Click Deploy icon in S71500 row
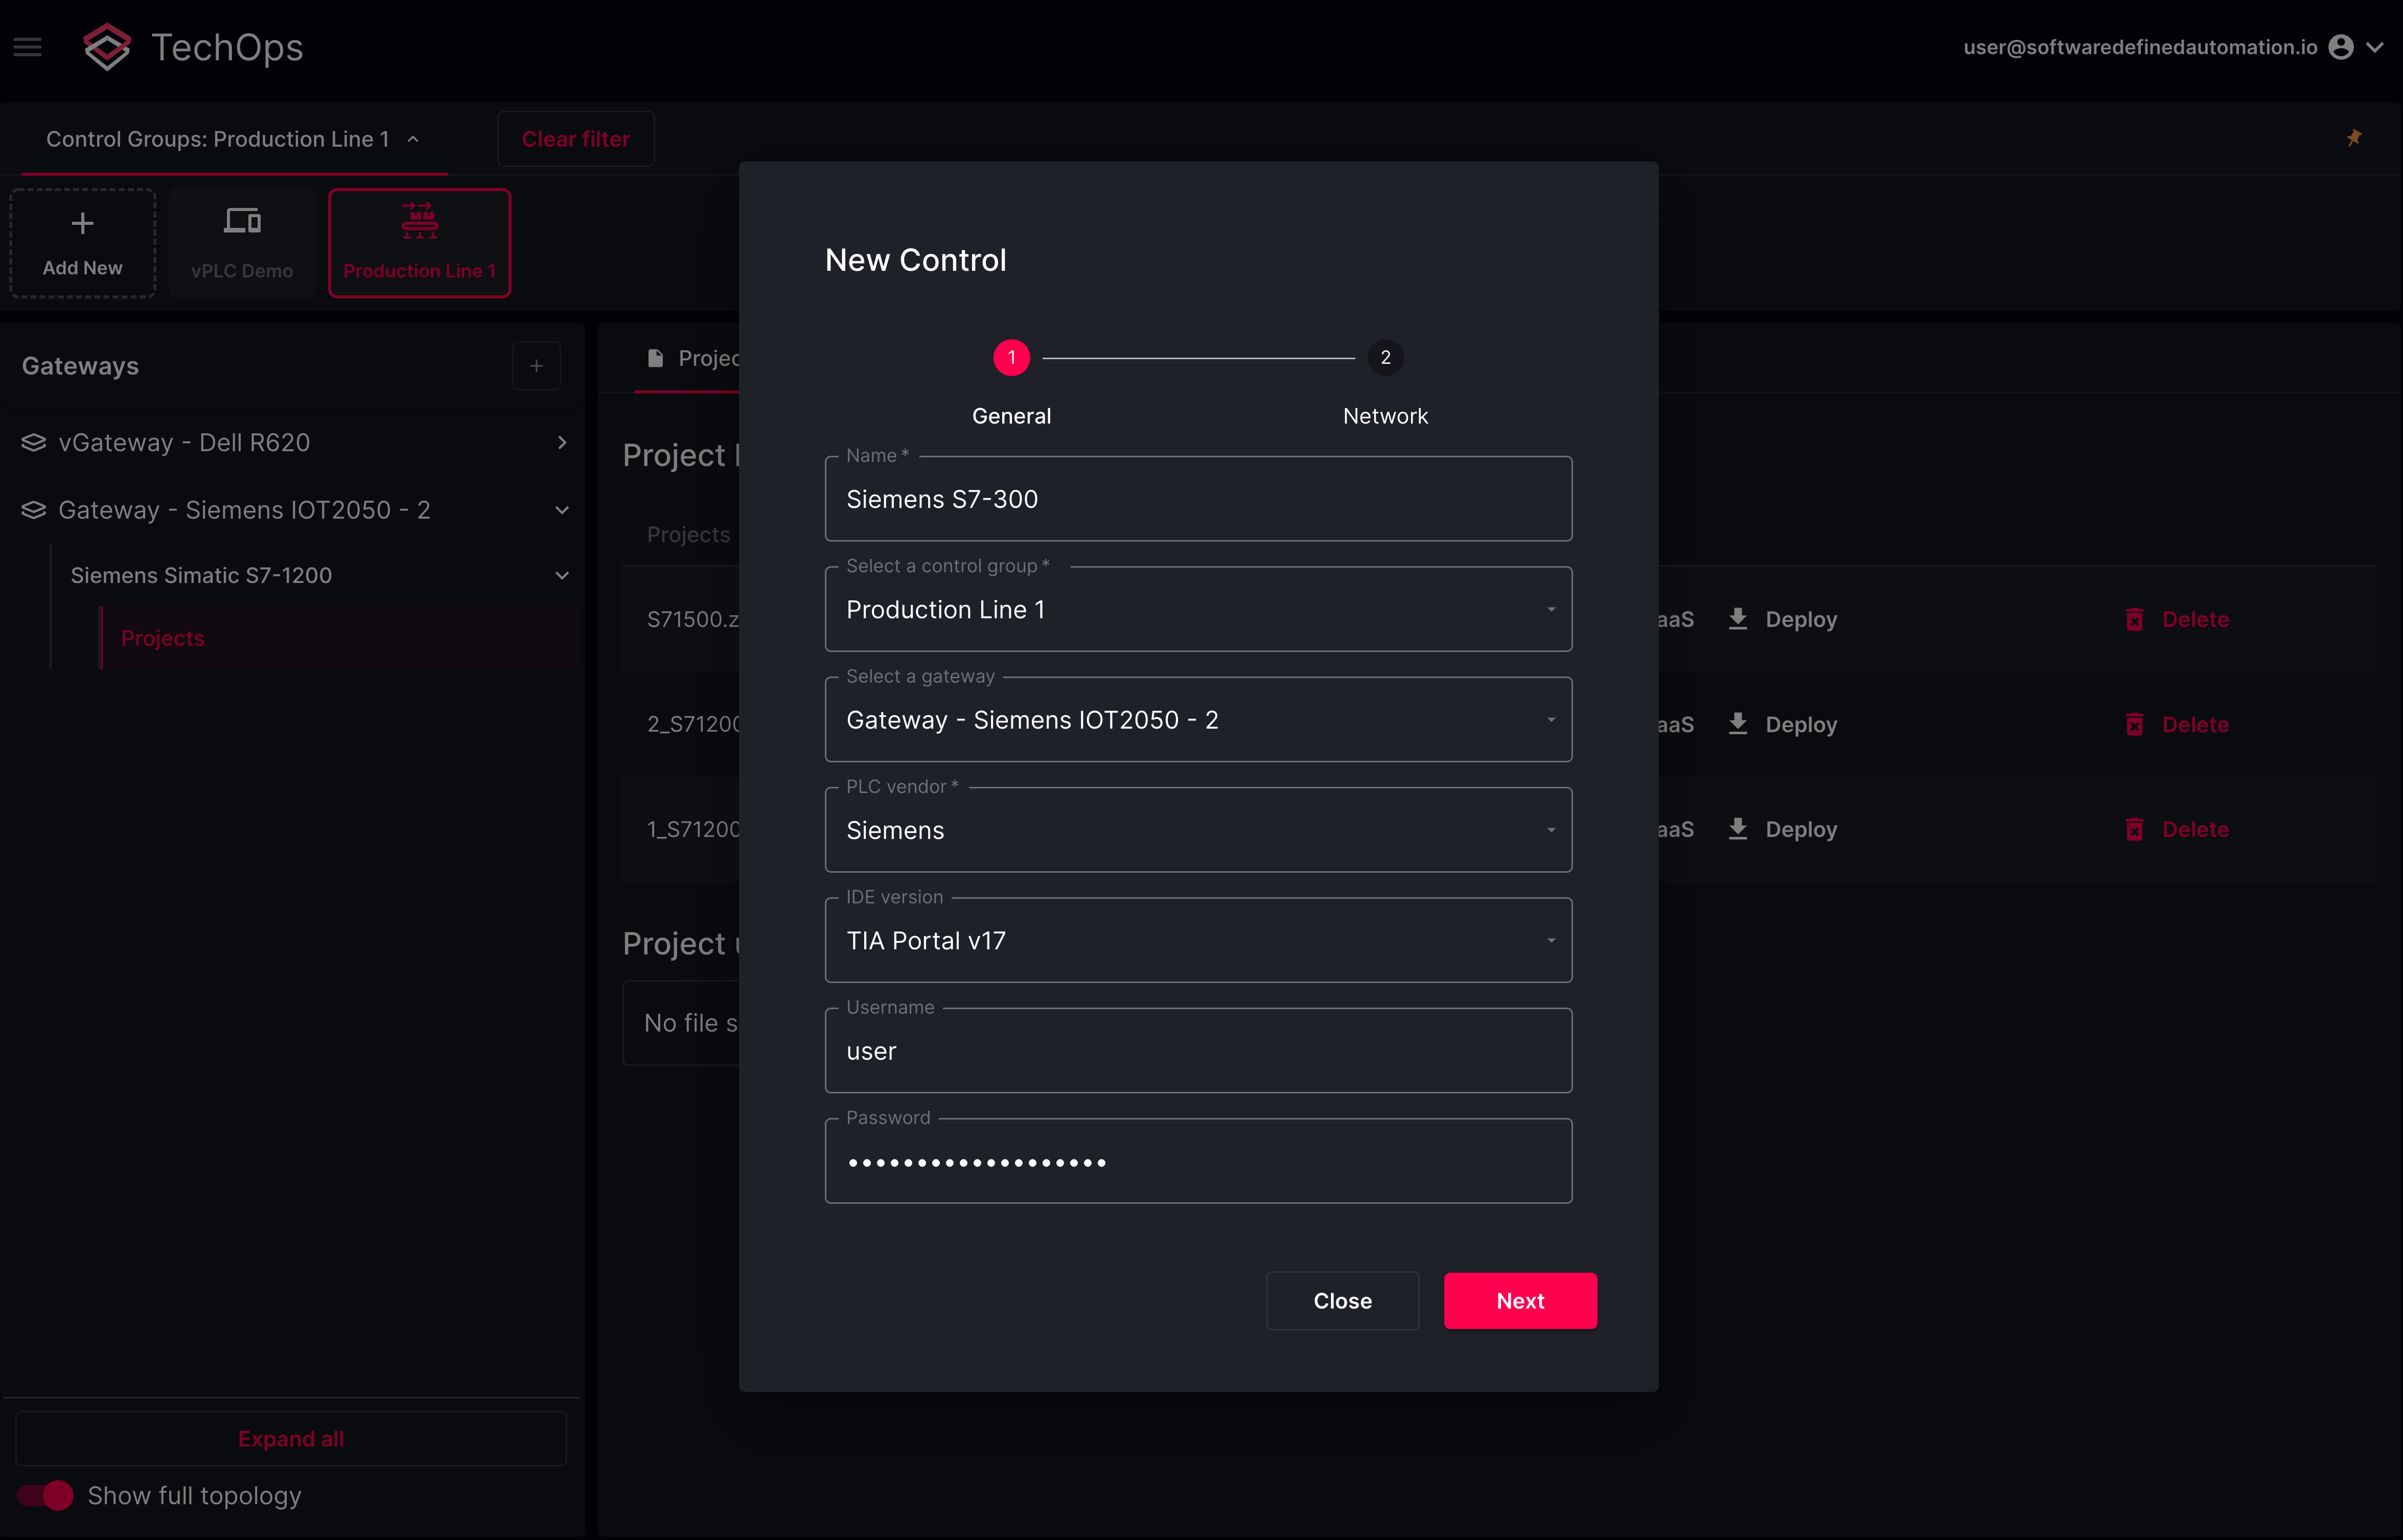 (x=1738, y=619)
